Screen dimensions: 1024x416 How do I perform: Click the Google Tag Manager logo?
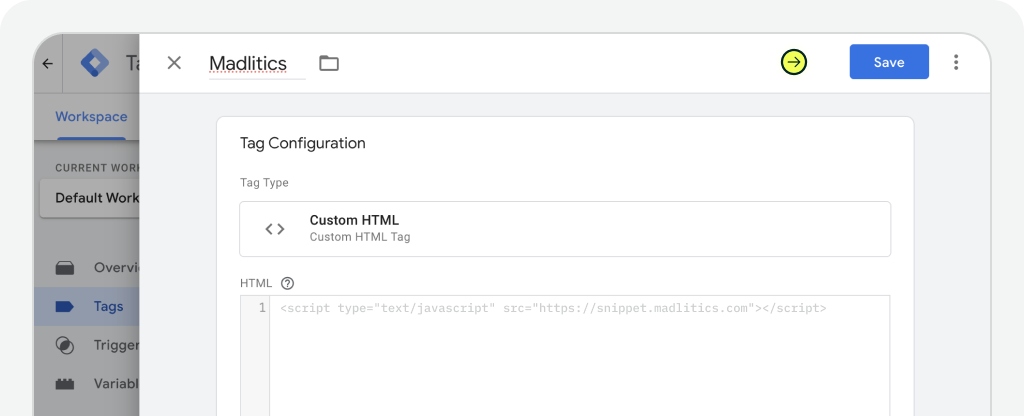pyautogui.click(x=98, y=63)
